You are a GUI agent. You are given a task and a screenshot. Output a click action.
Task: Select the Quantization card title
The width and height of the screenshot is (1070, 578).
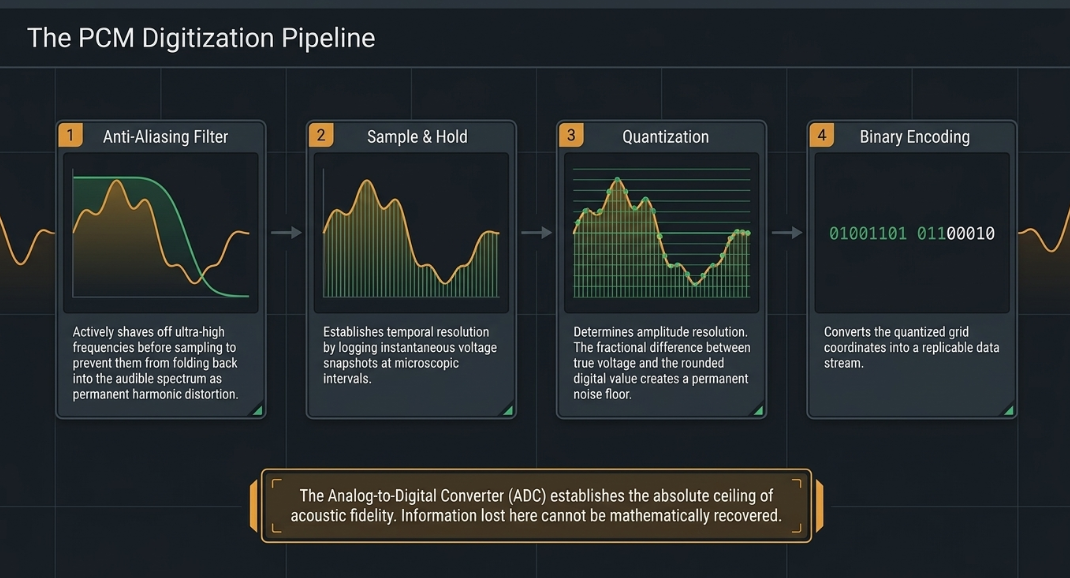point(665,136)
